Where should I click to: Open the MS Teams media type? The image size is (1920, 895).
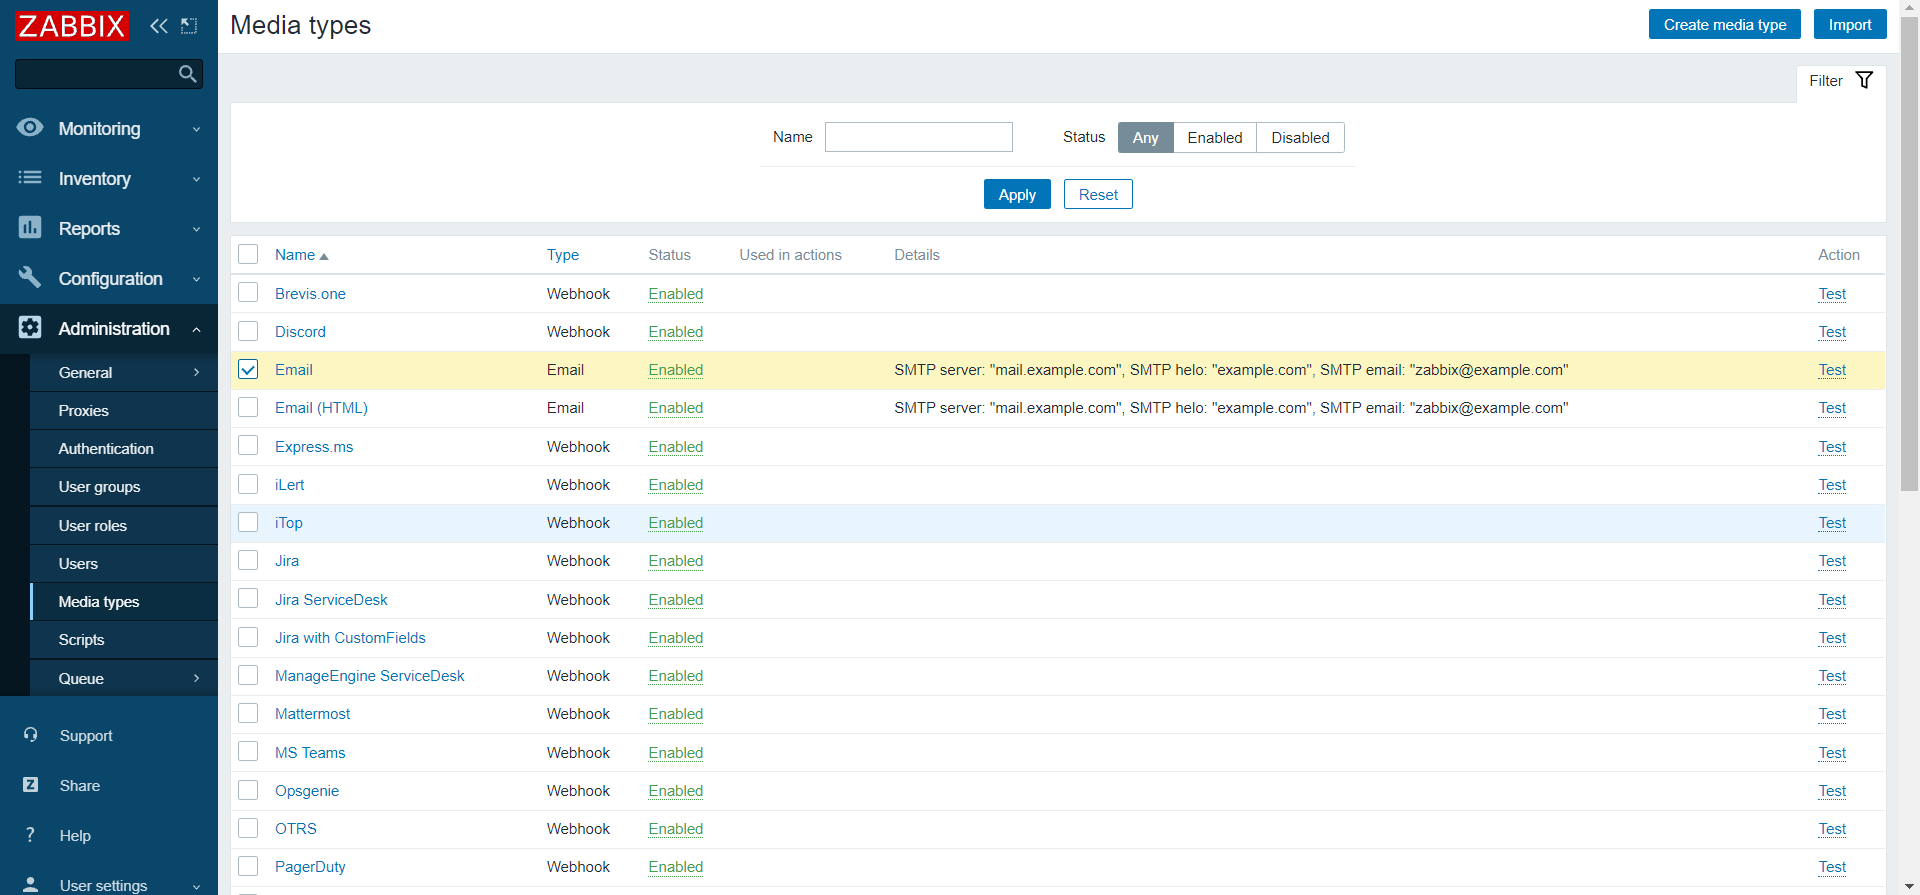tap(310, 753)
